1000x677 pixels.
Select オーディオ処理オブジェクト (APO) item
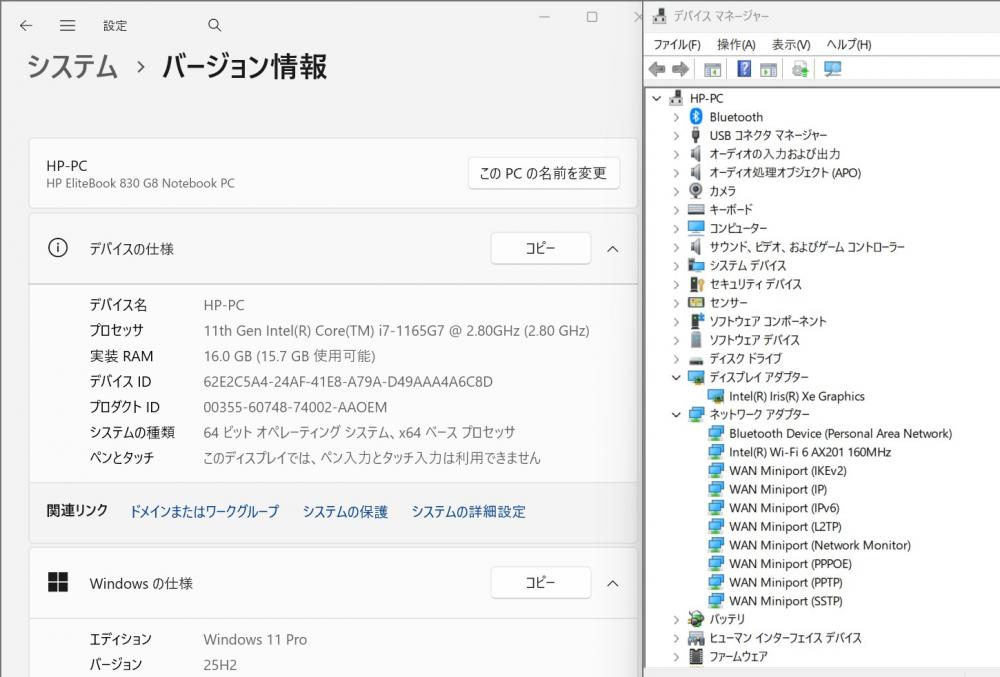pyautogui.click(x=785, y=172)
